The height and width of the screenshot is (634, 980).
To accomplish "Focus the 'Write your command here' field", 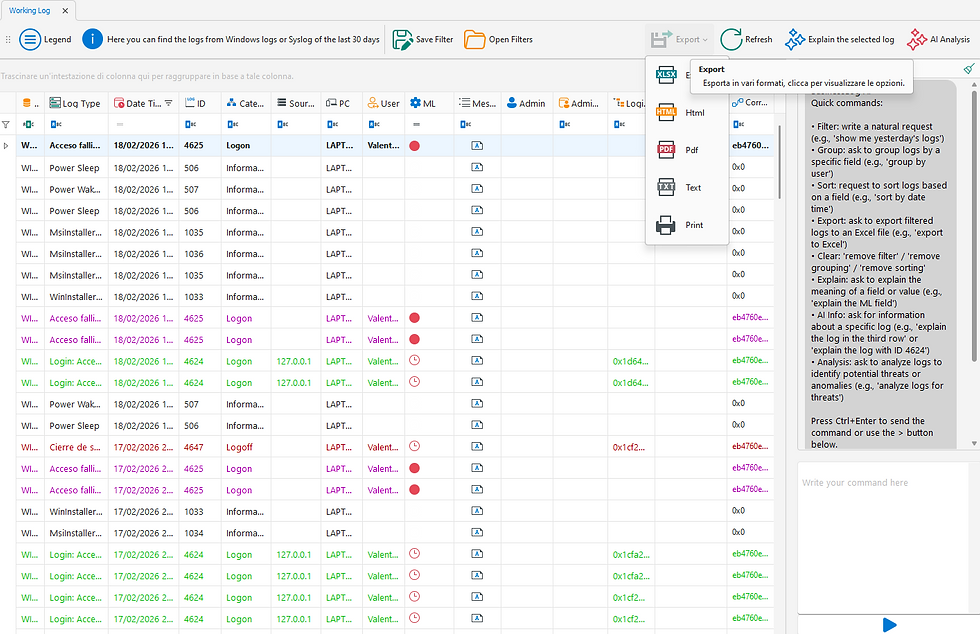I will [x=882, y=538].
